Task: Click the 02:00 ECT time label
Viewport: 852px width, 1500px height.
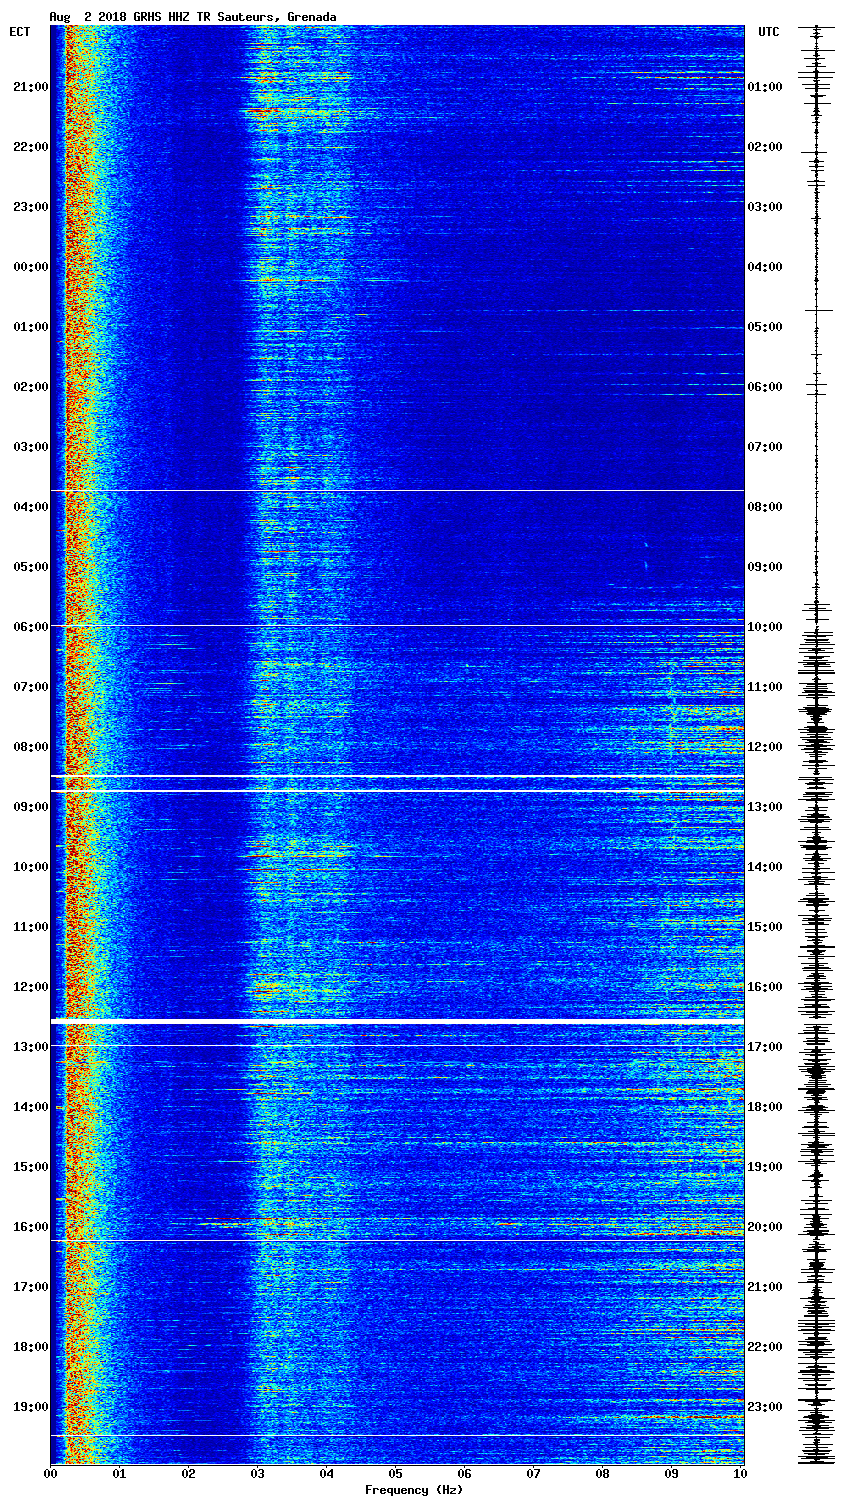Action: [x=30, y=387]
